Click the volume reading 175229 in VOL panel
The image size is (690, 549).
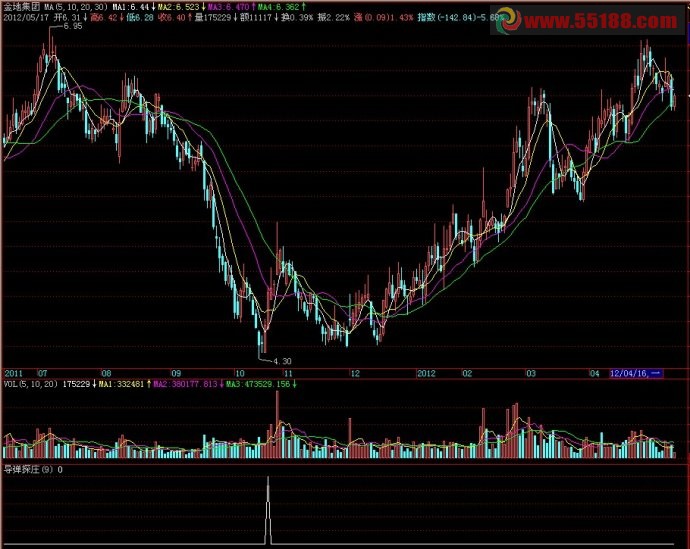(x=76, y=384)
